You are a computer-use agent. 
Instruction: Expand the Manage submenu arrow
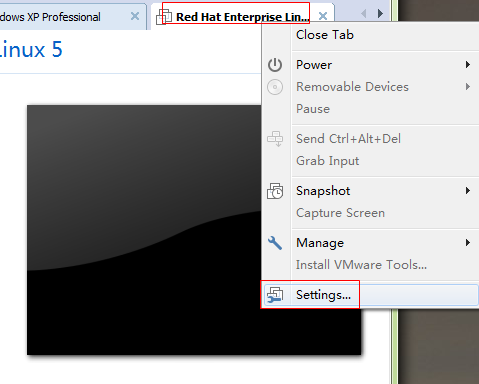(x=468, y=243)
